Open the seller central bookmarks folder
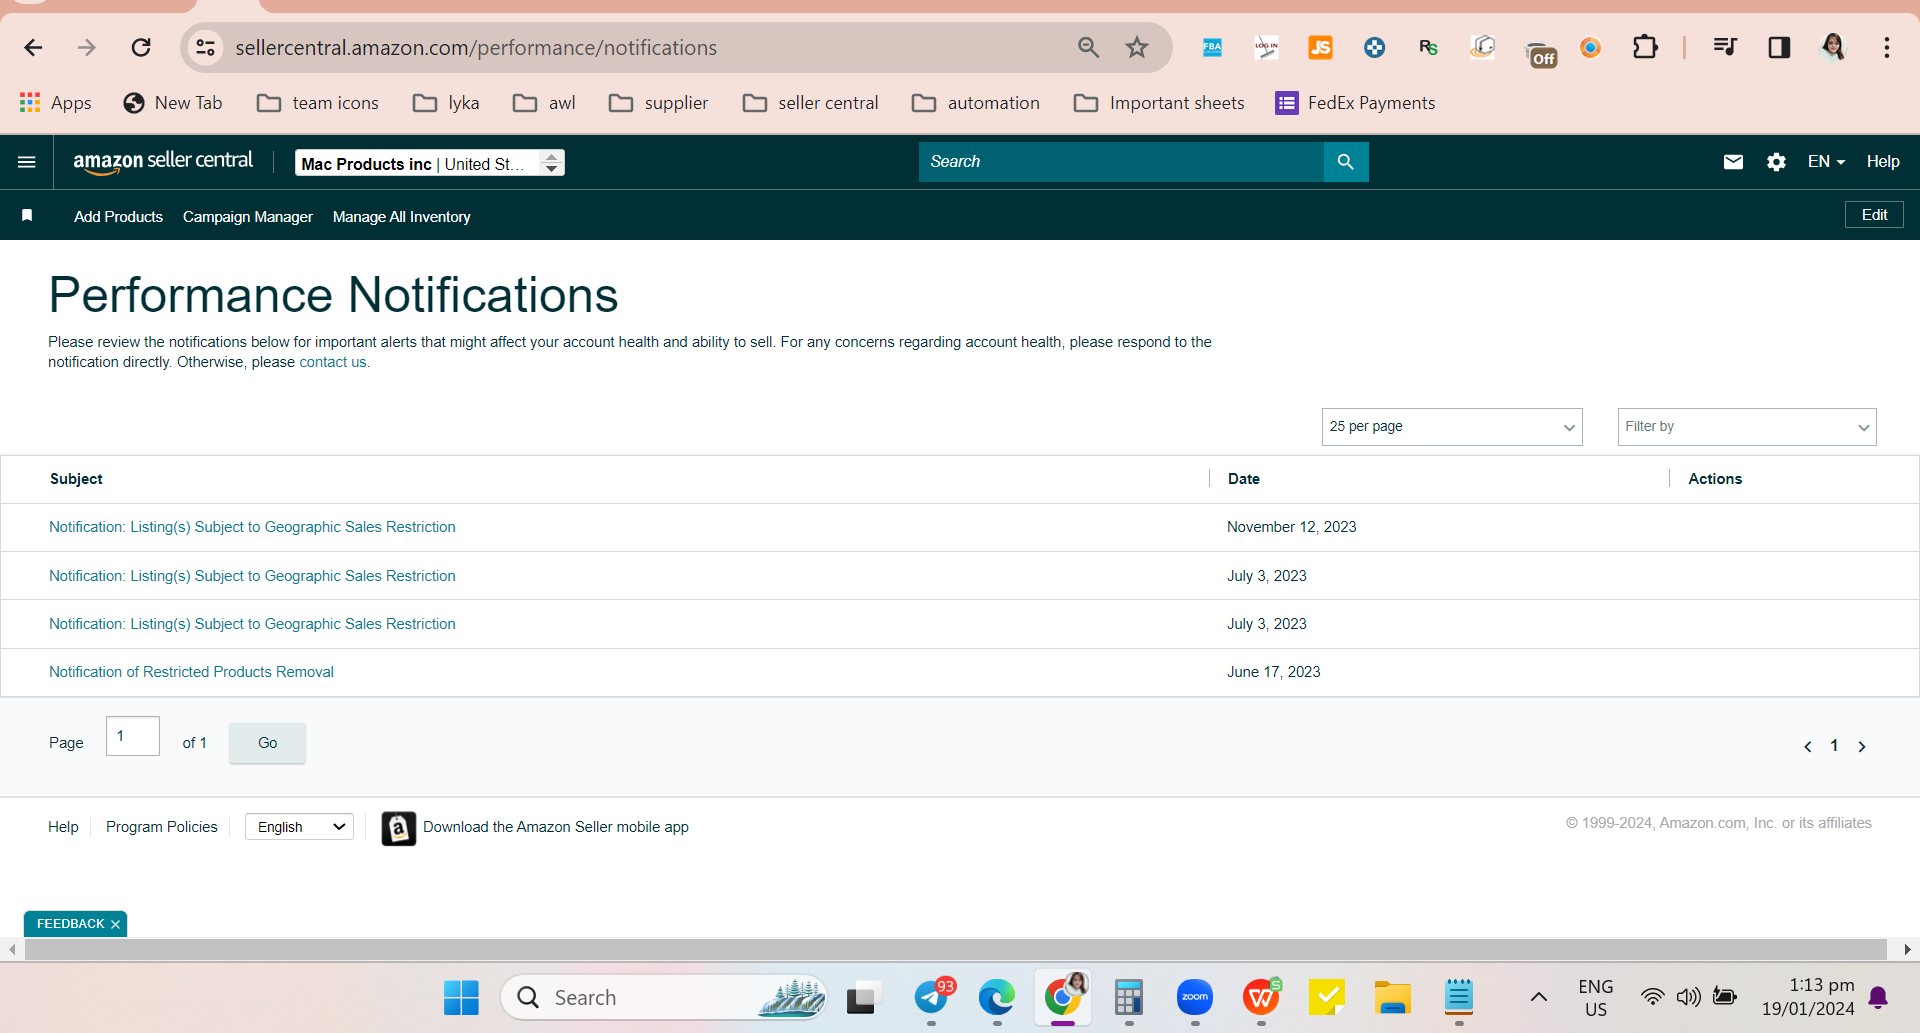 811,103
